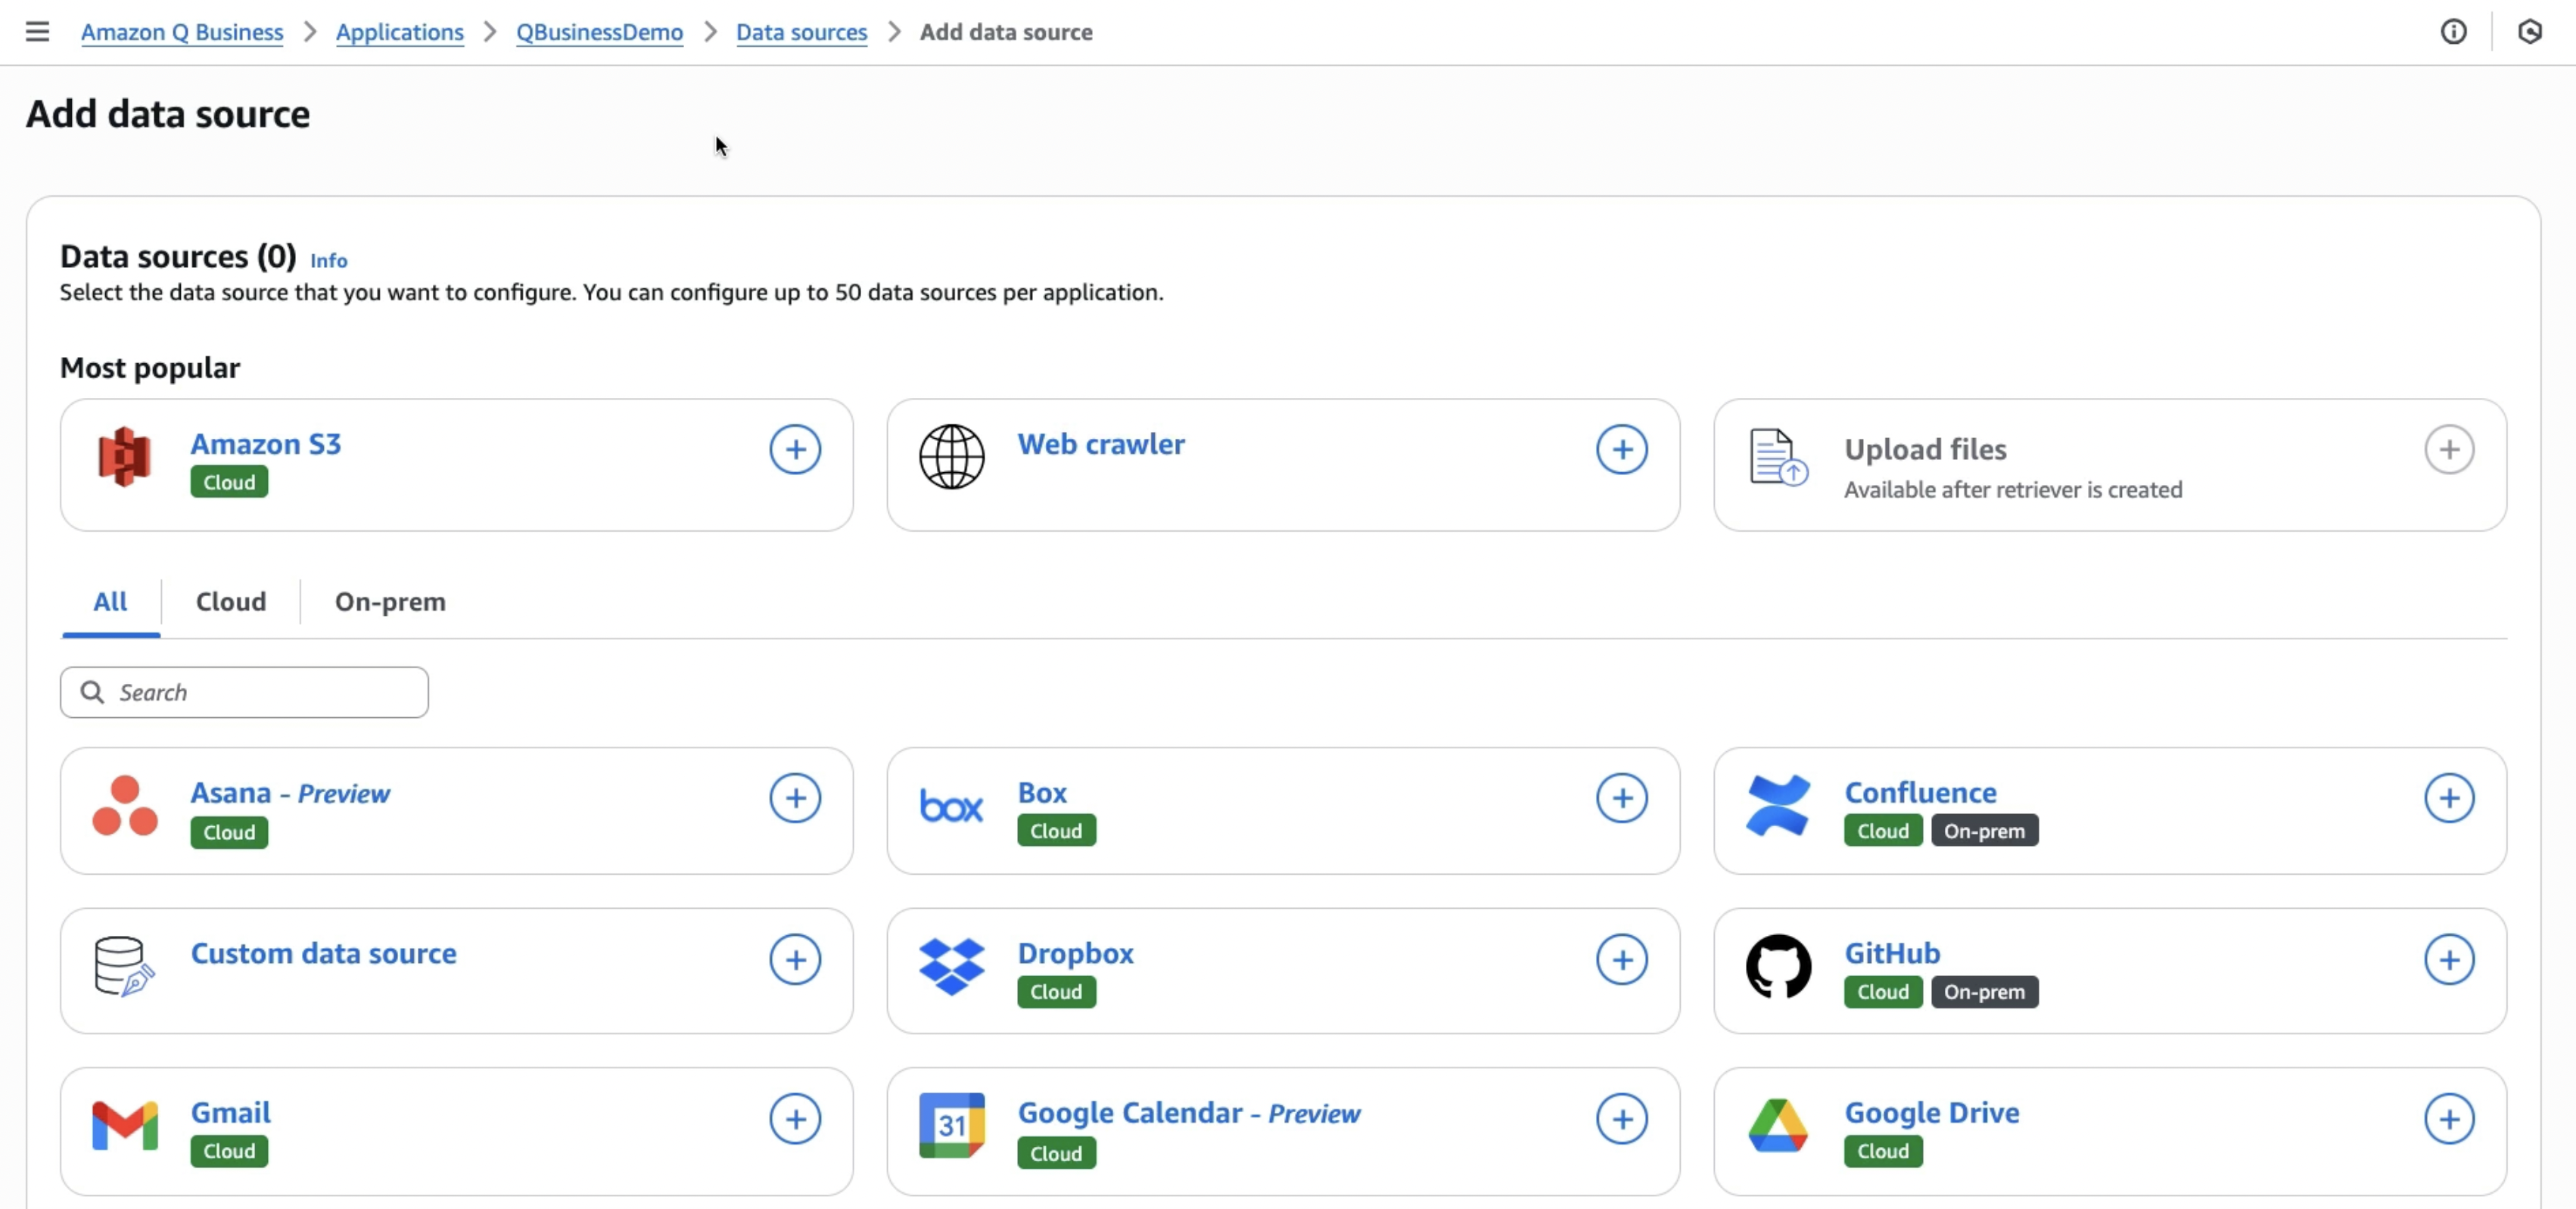Open Custom data source link
The height and width of the screenshot is (1209, 2576).
tap(323, 953)
